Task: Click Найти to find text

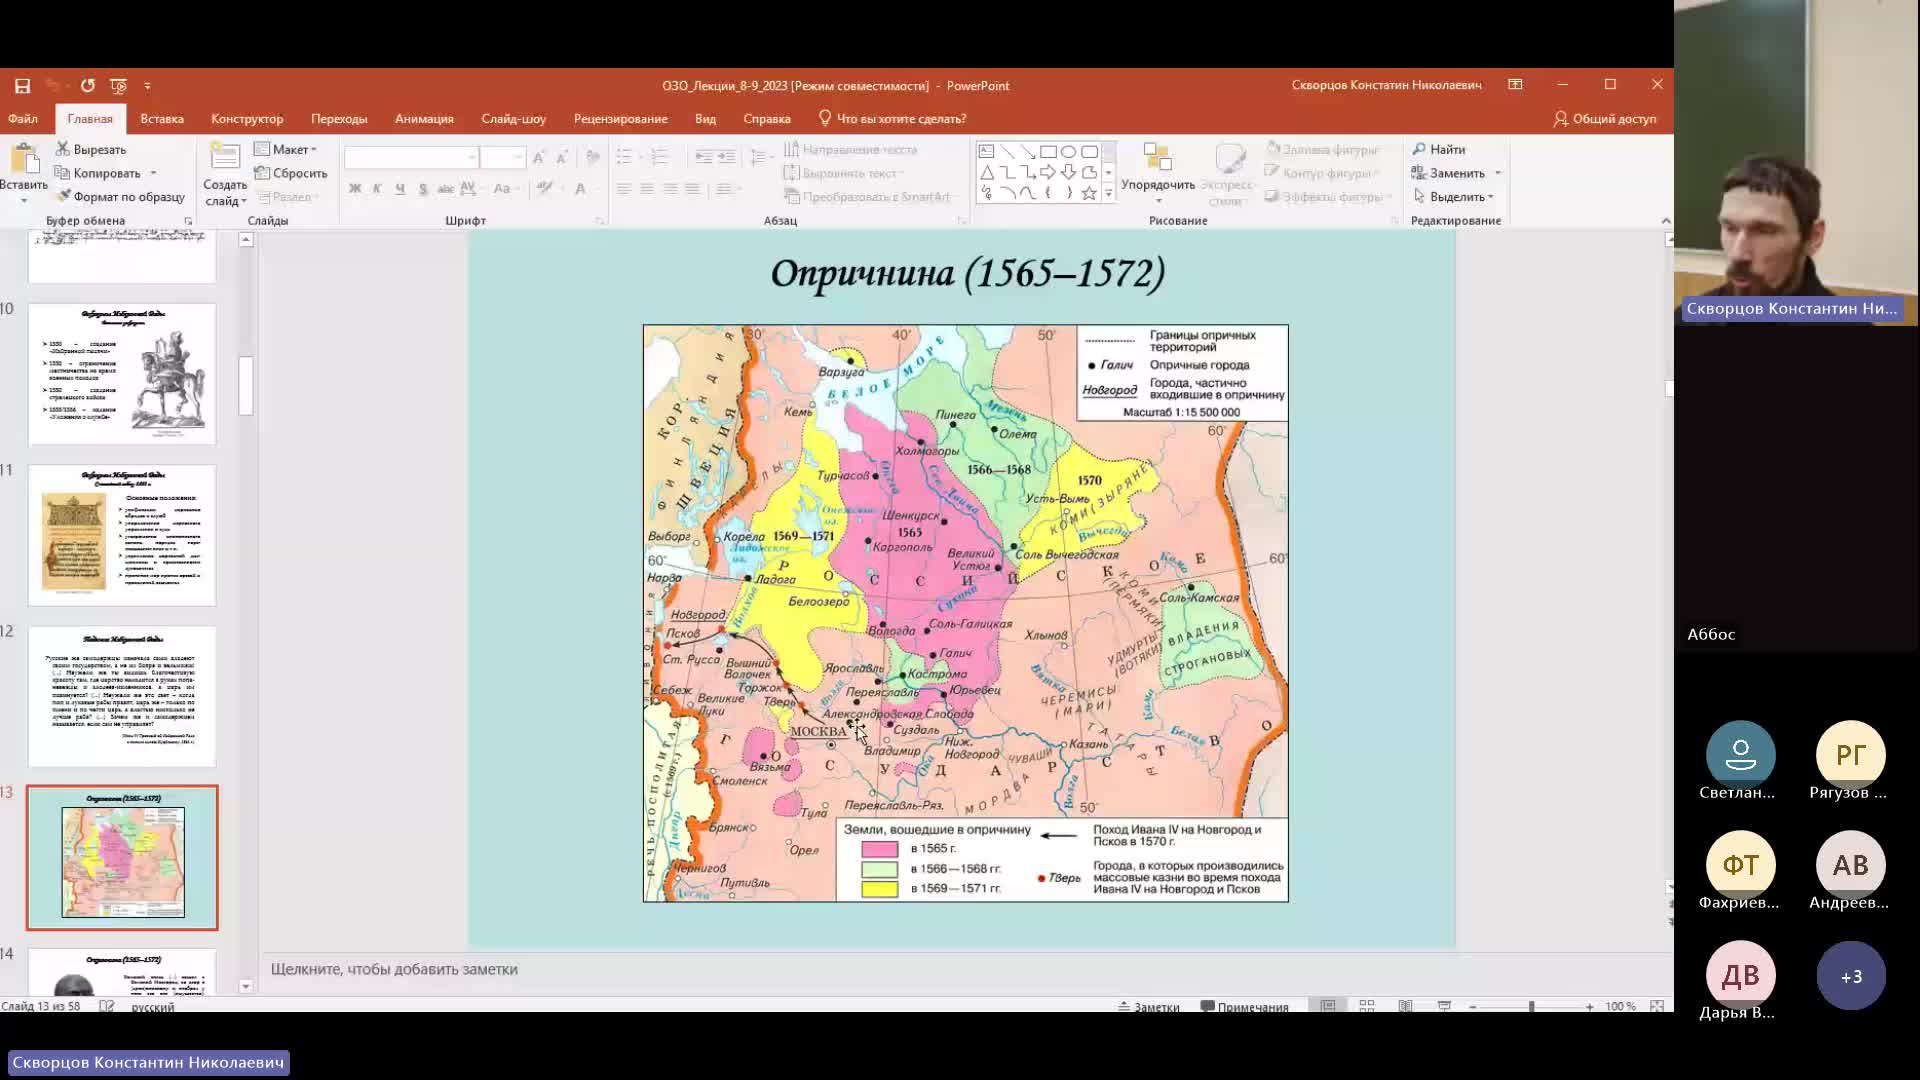Action: coord(1439,150)
